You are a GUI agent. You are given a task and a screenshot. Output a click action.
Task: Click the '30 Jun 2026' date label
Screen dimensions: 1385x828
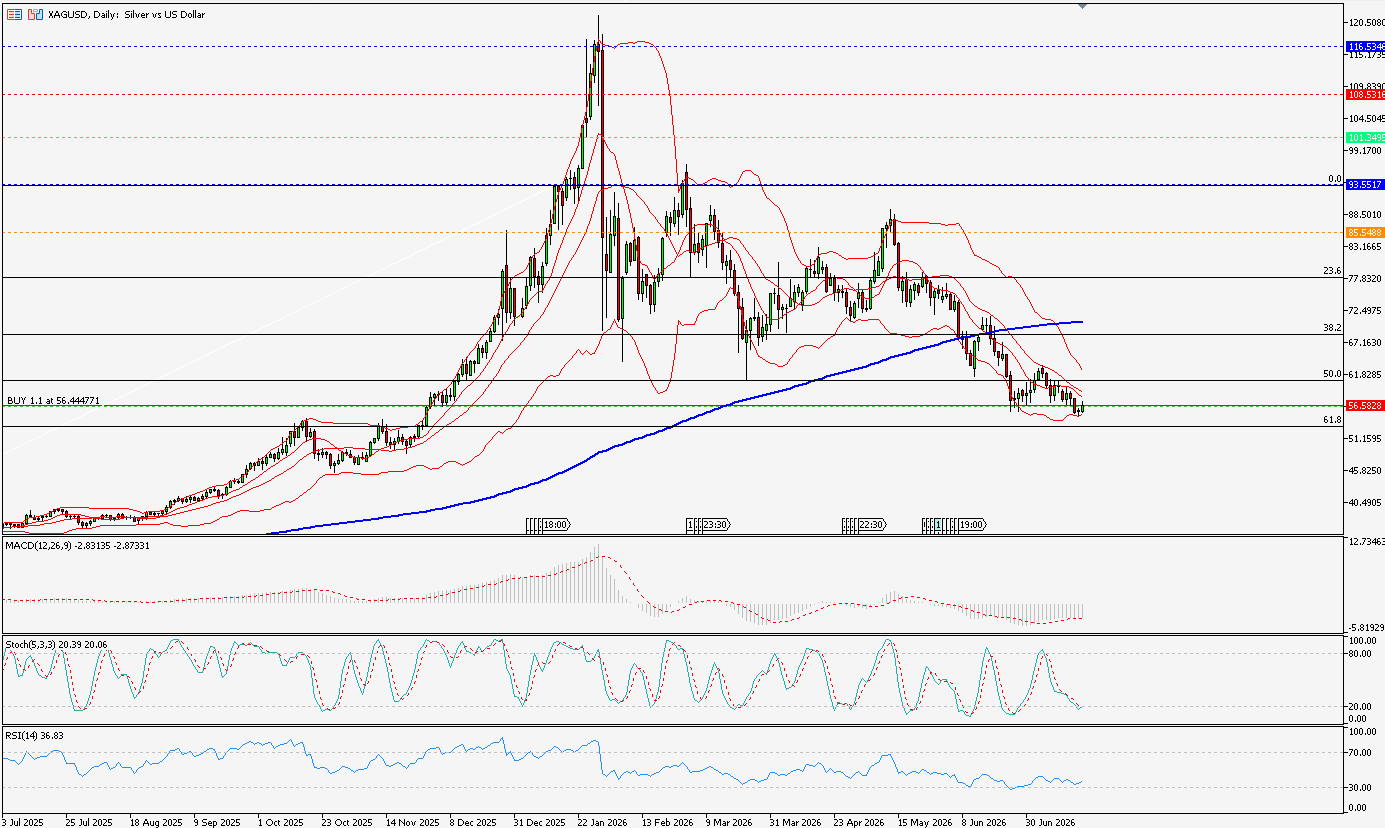1051,821
